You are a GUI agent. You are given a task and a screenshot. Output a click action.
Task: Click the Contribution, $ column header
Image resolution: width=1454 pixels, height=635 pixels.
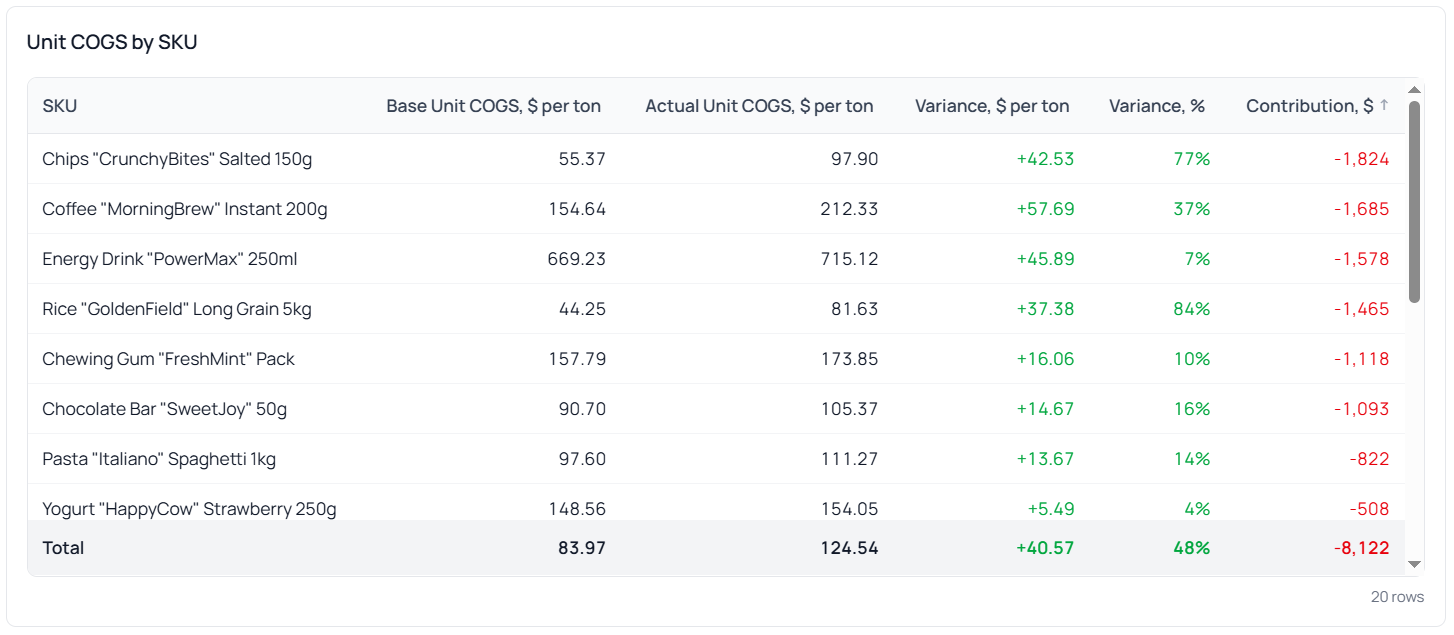[1309, 106]
